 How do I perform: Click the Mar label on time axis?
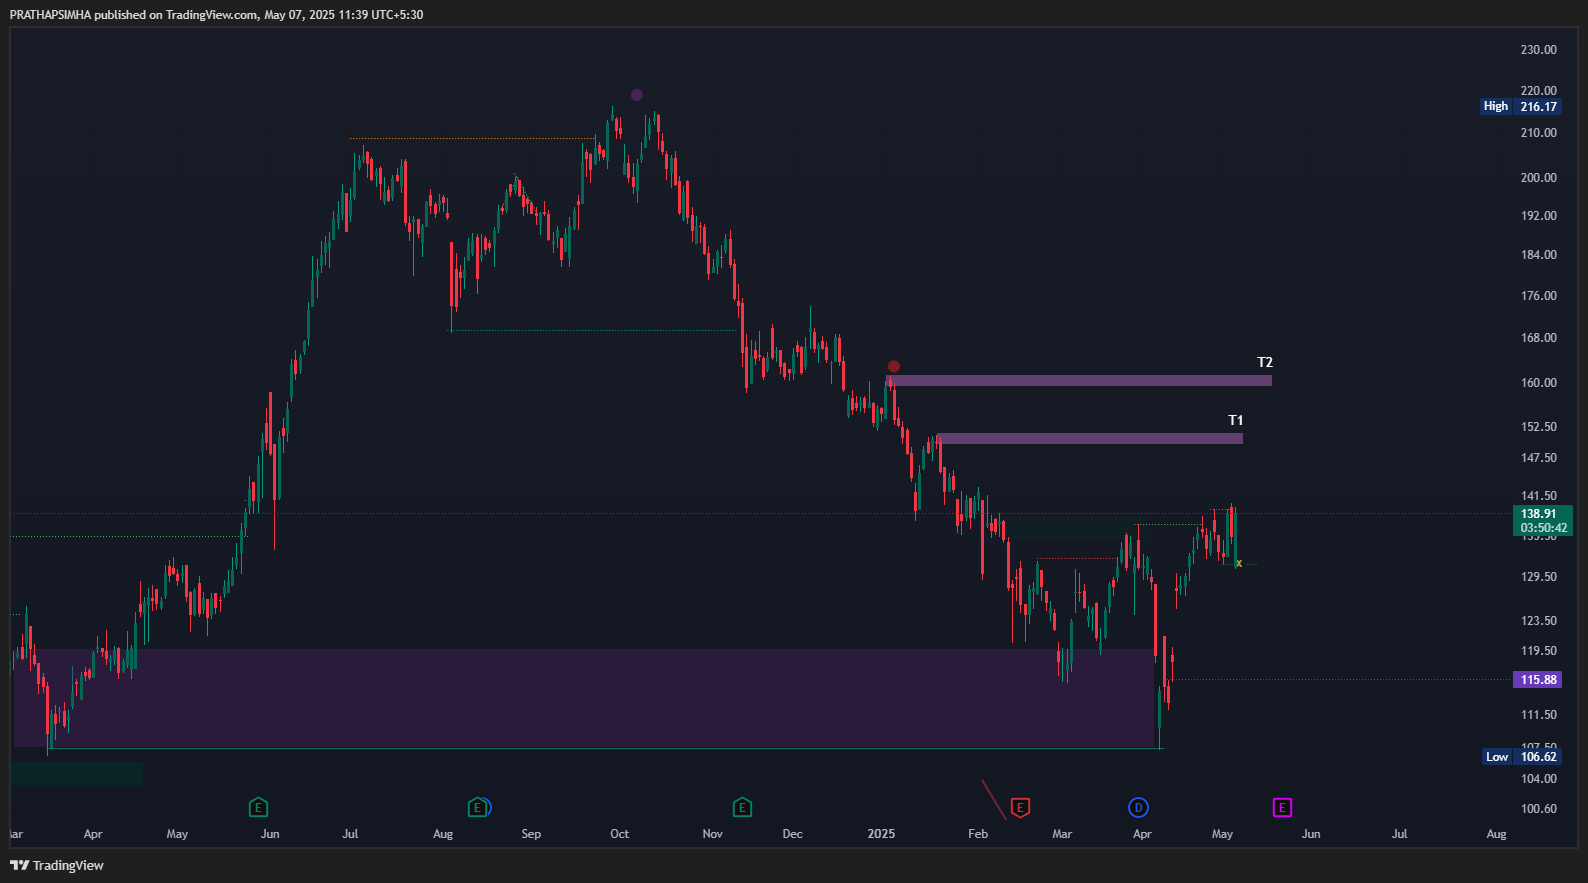[x=1062, y=834]
